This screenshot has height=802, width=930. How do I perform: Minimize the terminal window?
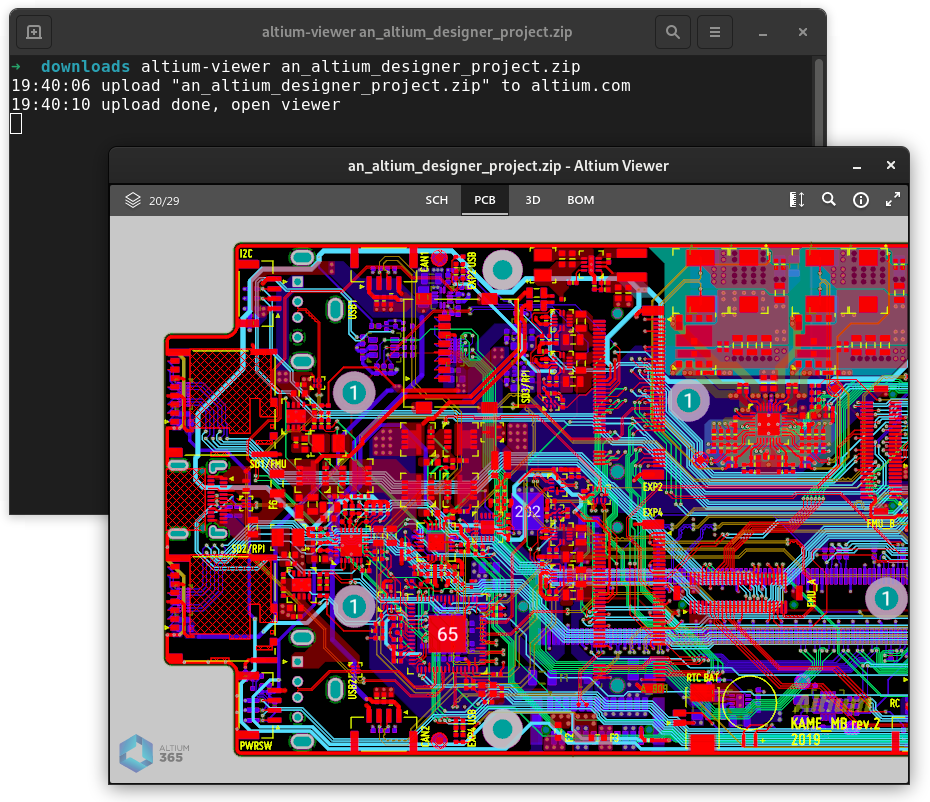(x=763, y=33)
